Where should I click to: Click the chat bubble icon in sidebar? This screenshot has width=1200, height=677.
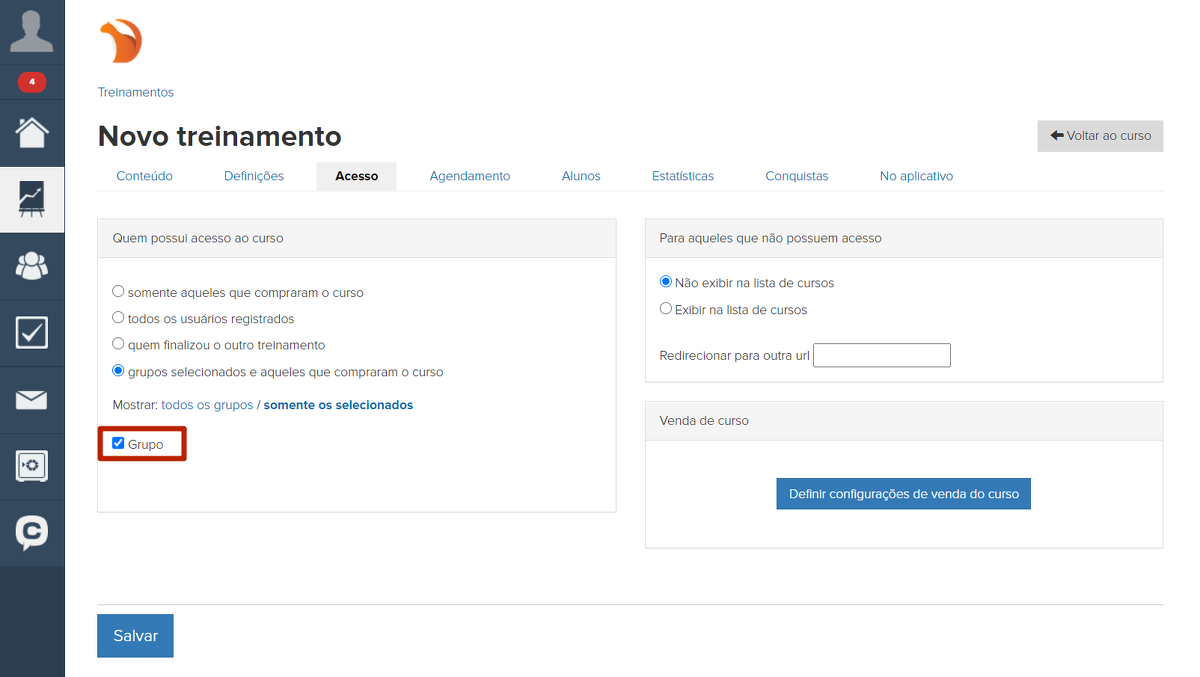pyautogui.click(x=32, y=532)
